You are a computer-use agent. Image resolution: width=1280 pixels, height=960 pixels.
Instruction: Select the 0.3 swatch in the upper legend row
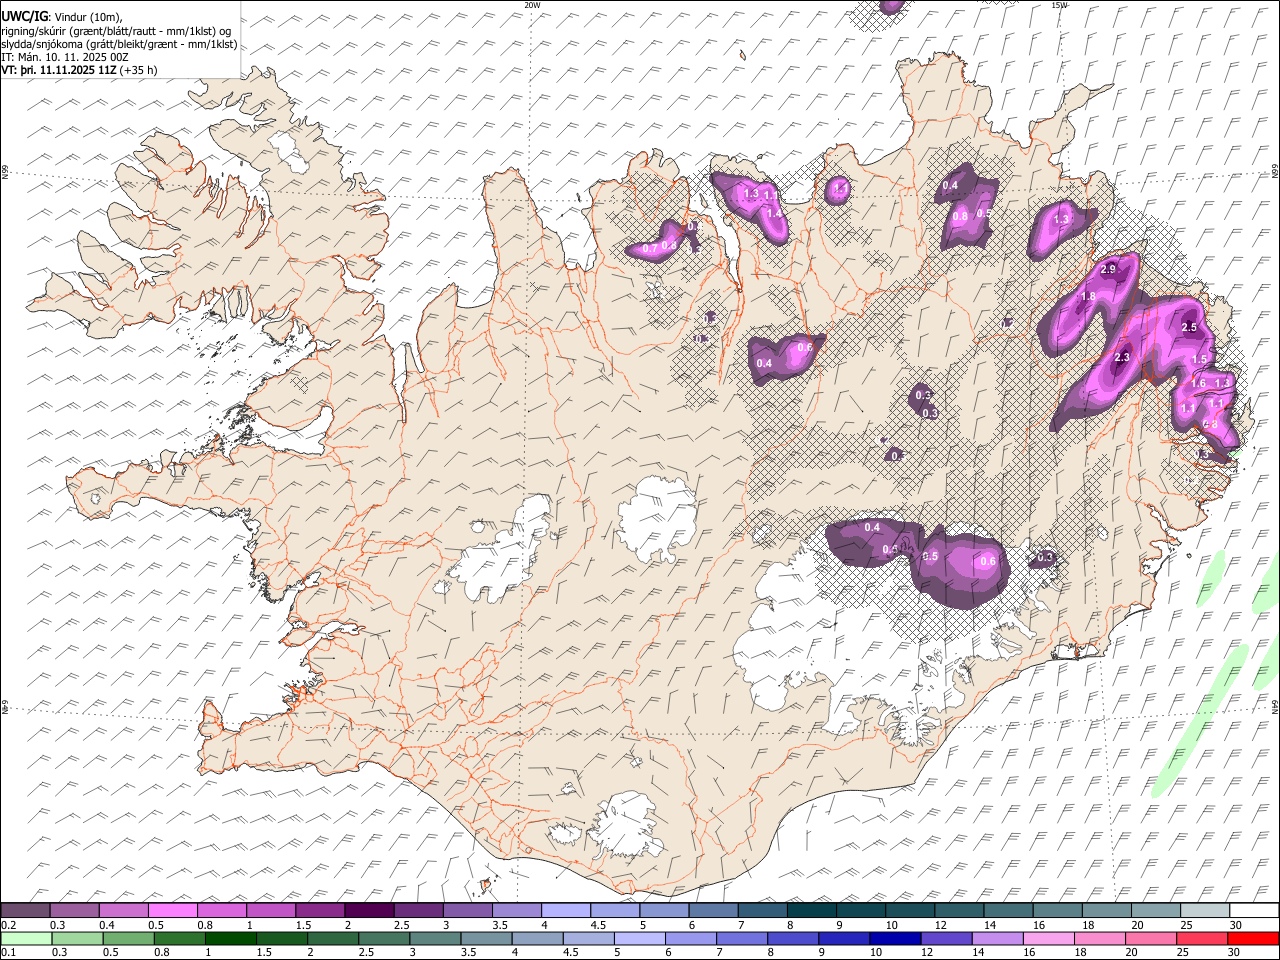(74, 911)
